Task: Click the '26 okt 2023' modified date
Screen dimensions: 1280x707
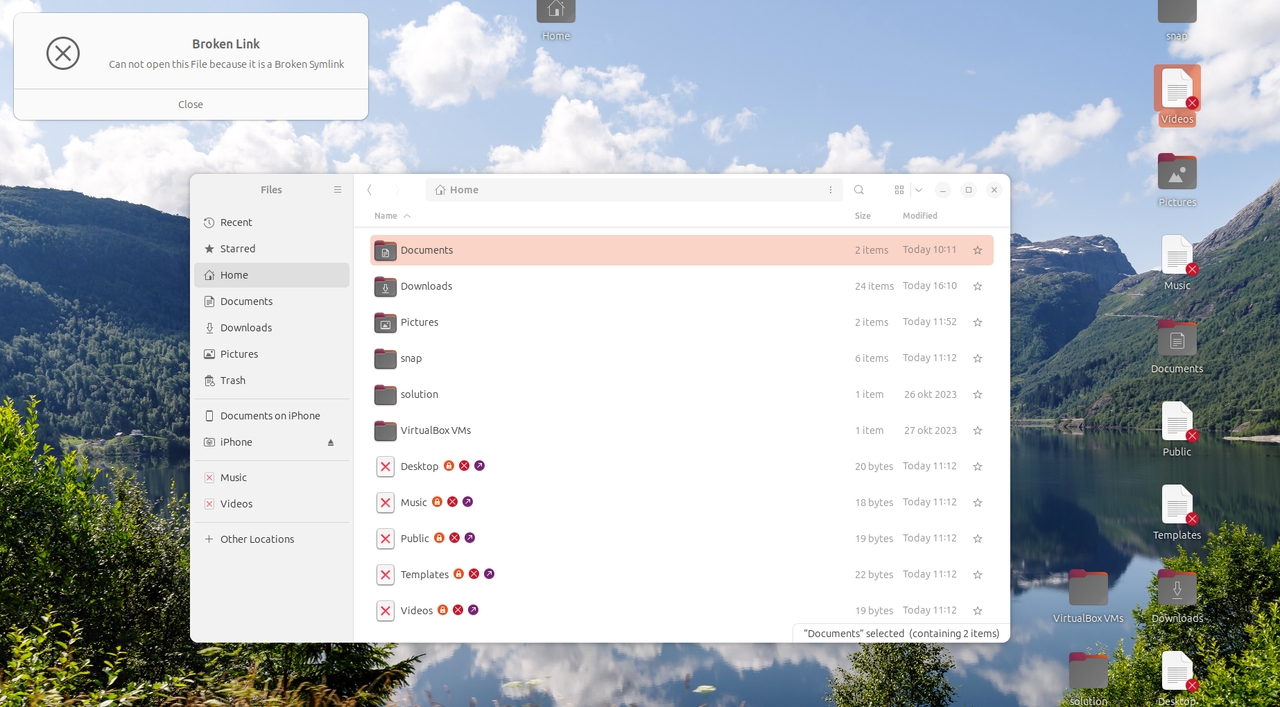Action: click(930, 394)
